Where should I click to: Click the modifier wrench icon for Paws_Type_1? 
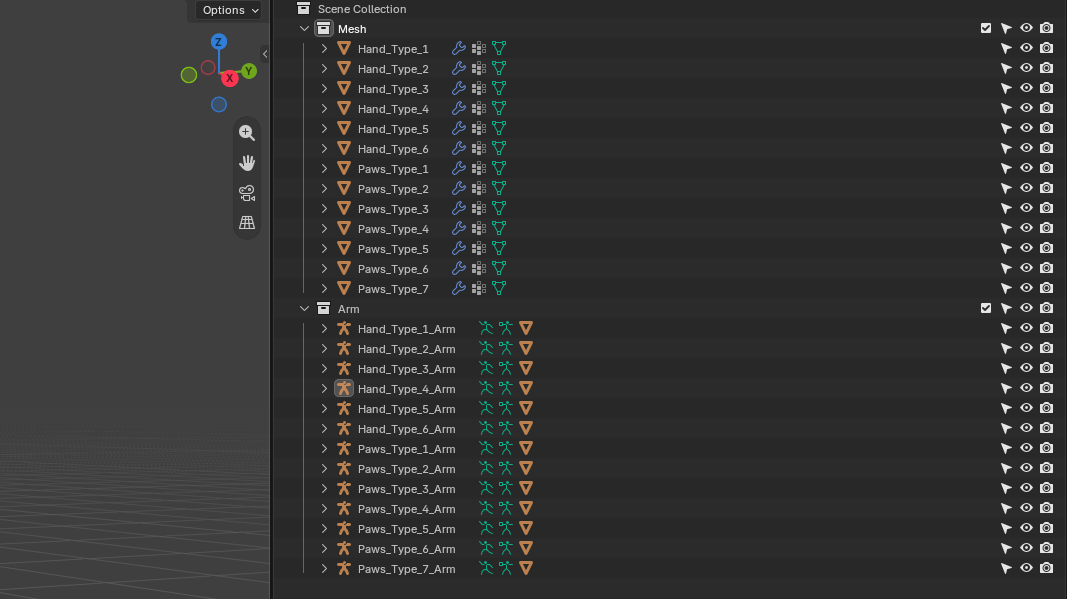459,168
